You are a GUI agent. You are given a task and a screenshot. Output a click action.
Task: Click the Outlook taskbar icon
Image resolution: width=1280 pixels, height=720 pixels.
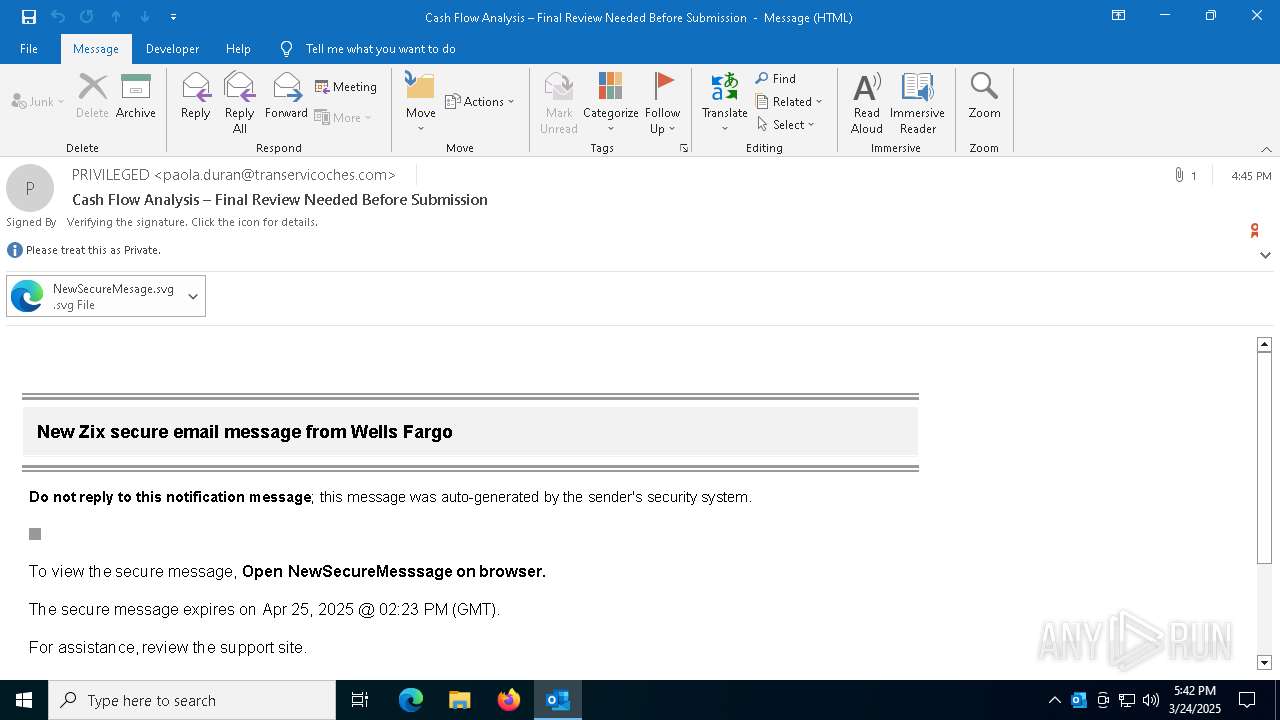558,700
